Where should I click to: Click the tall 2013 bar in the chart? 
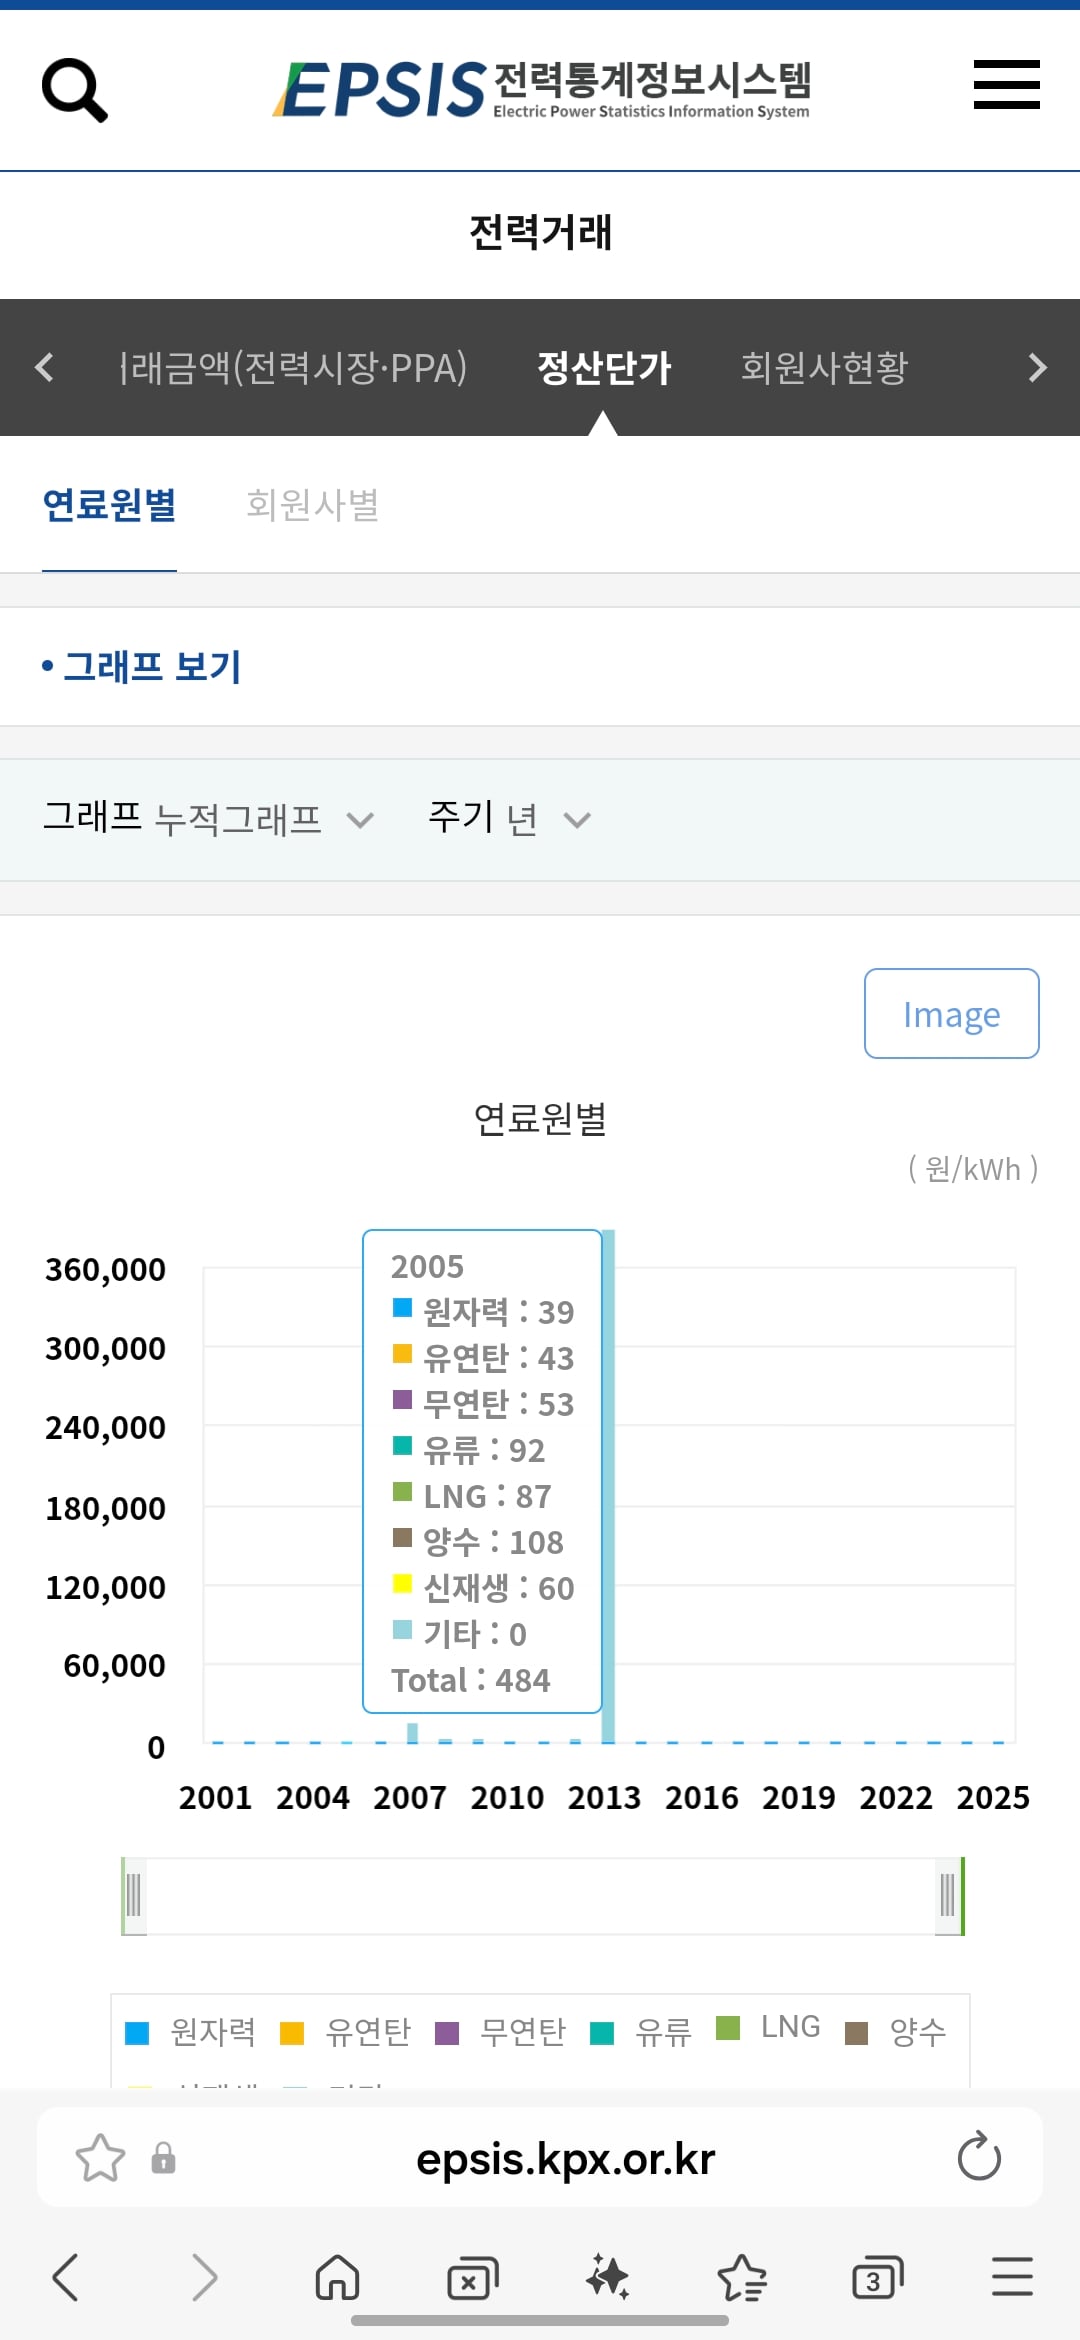tap(608, 1486)
